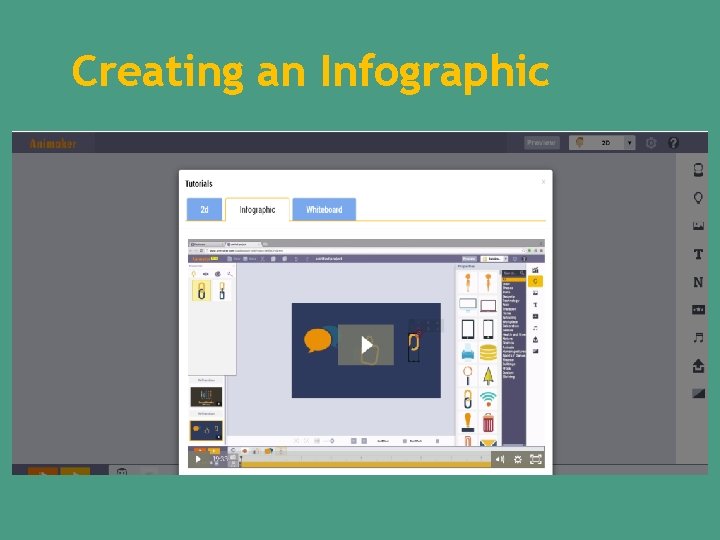Click the Tutorials dialog heading
This screenshot has height=540, width=720.
199,184
